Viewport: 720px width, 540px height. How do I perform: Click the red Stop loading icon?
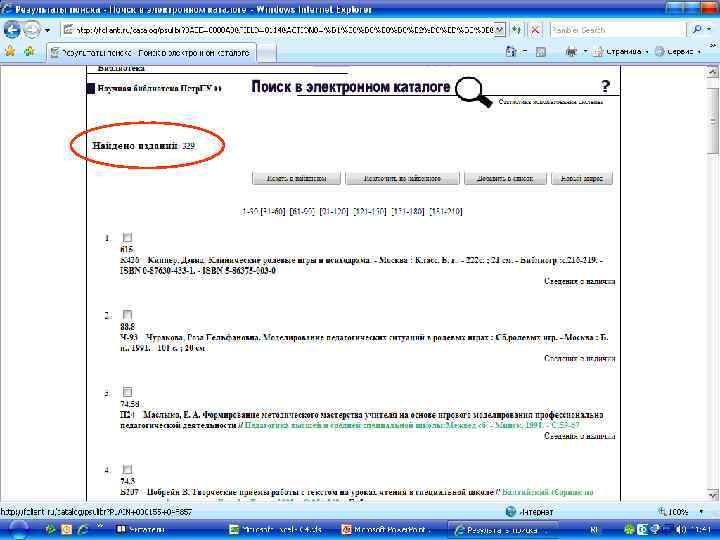click(x=535, y=30)
